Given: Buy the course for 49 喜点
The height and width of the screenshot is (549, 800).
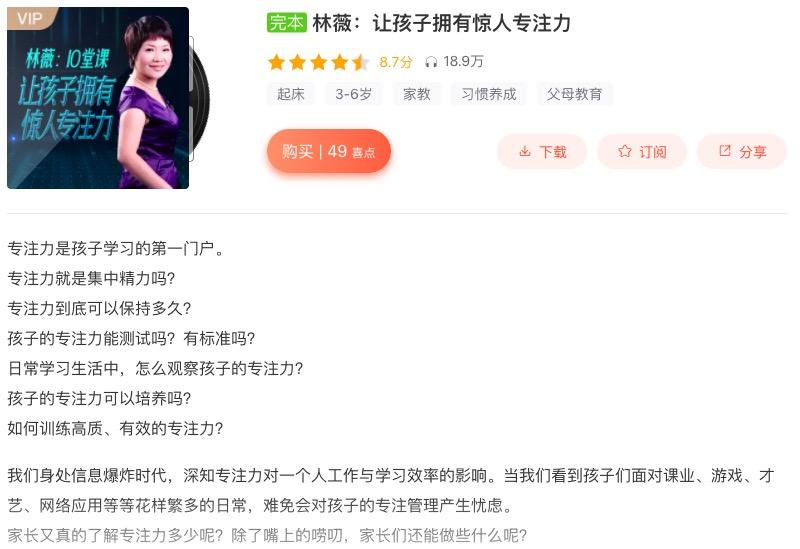Looking at the screenshot, I should 329,151.
